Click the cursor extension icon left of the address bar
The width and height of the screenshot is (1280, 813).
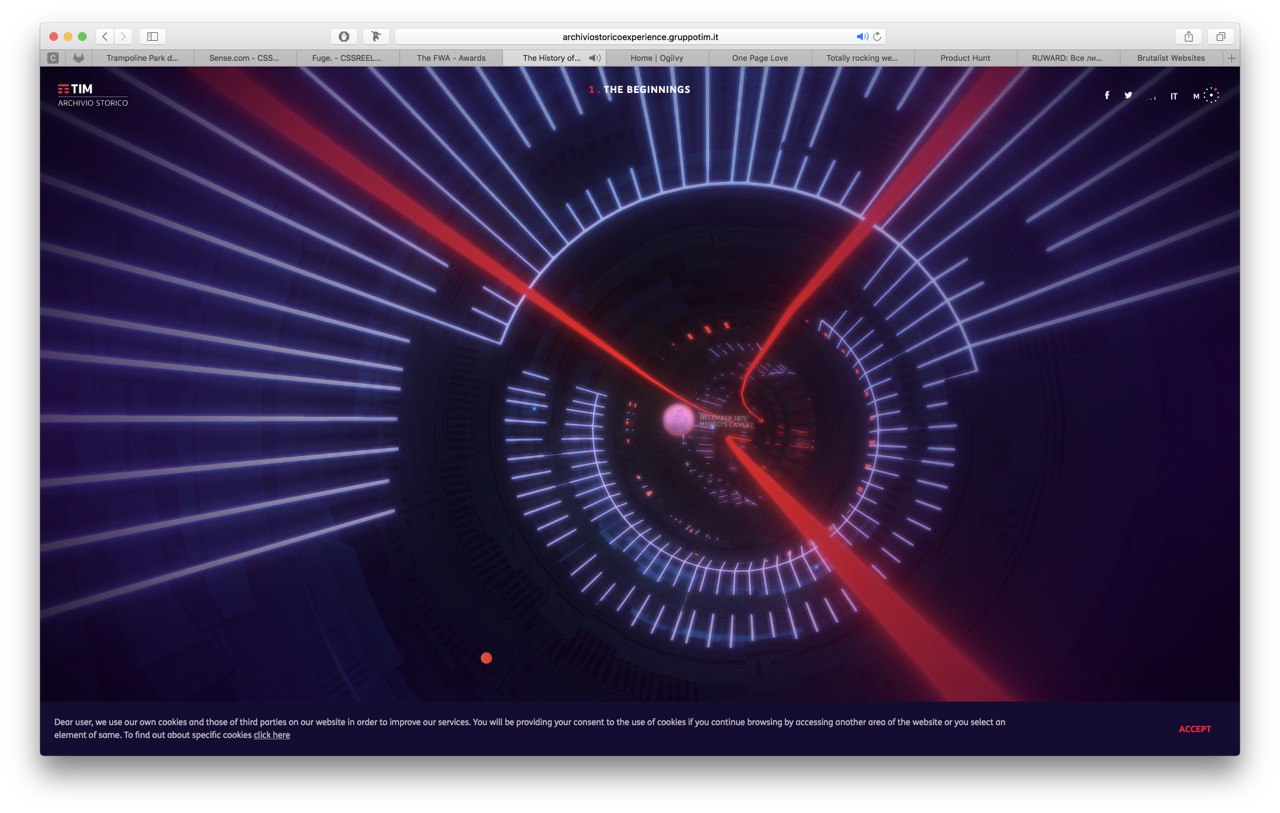click(x=375, y=36)
